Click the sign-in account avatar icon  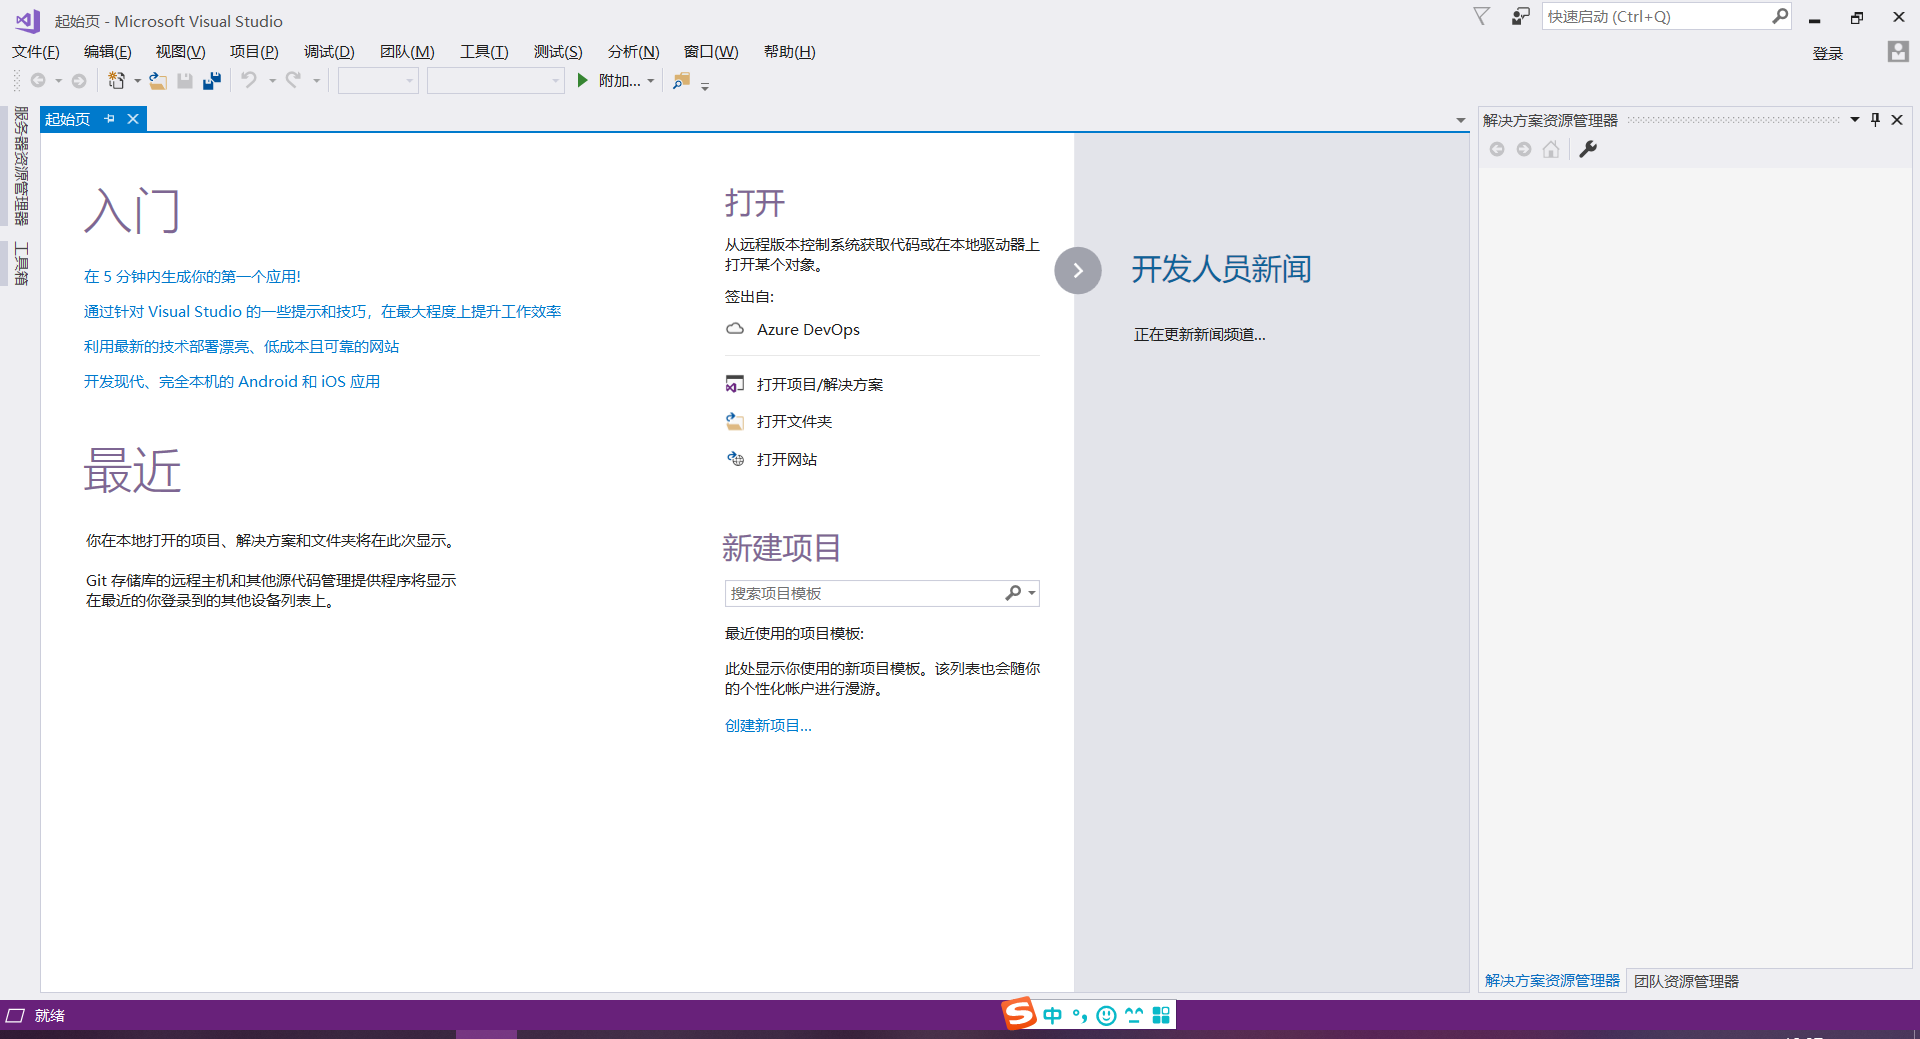1897,52
